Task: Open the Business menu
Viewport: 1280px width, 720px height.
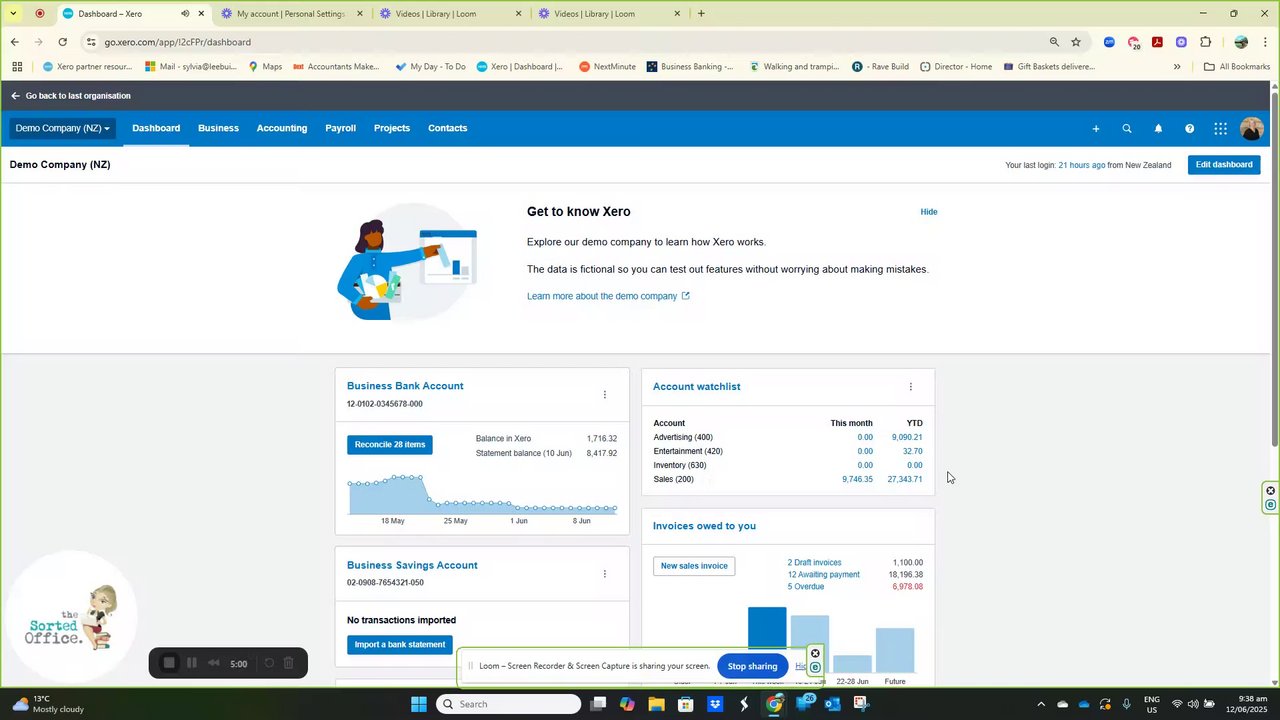Action: pos(218,128)
